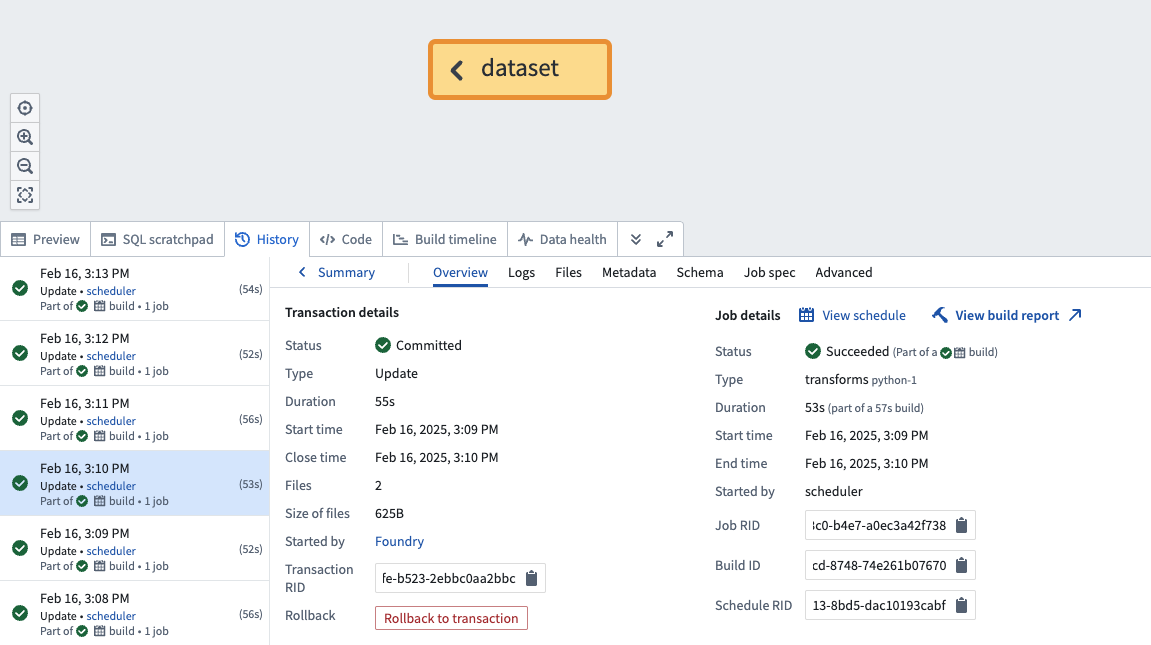Image resolution: width=1151 pixels, height=645 pixels.
Task: Open the Logs tab
Action: coord(521,272)
